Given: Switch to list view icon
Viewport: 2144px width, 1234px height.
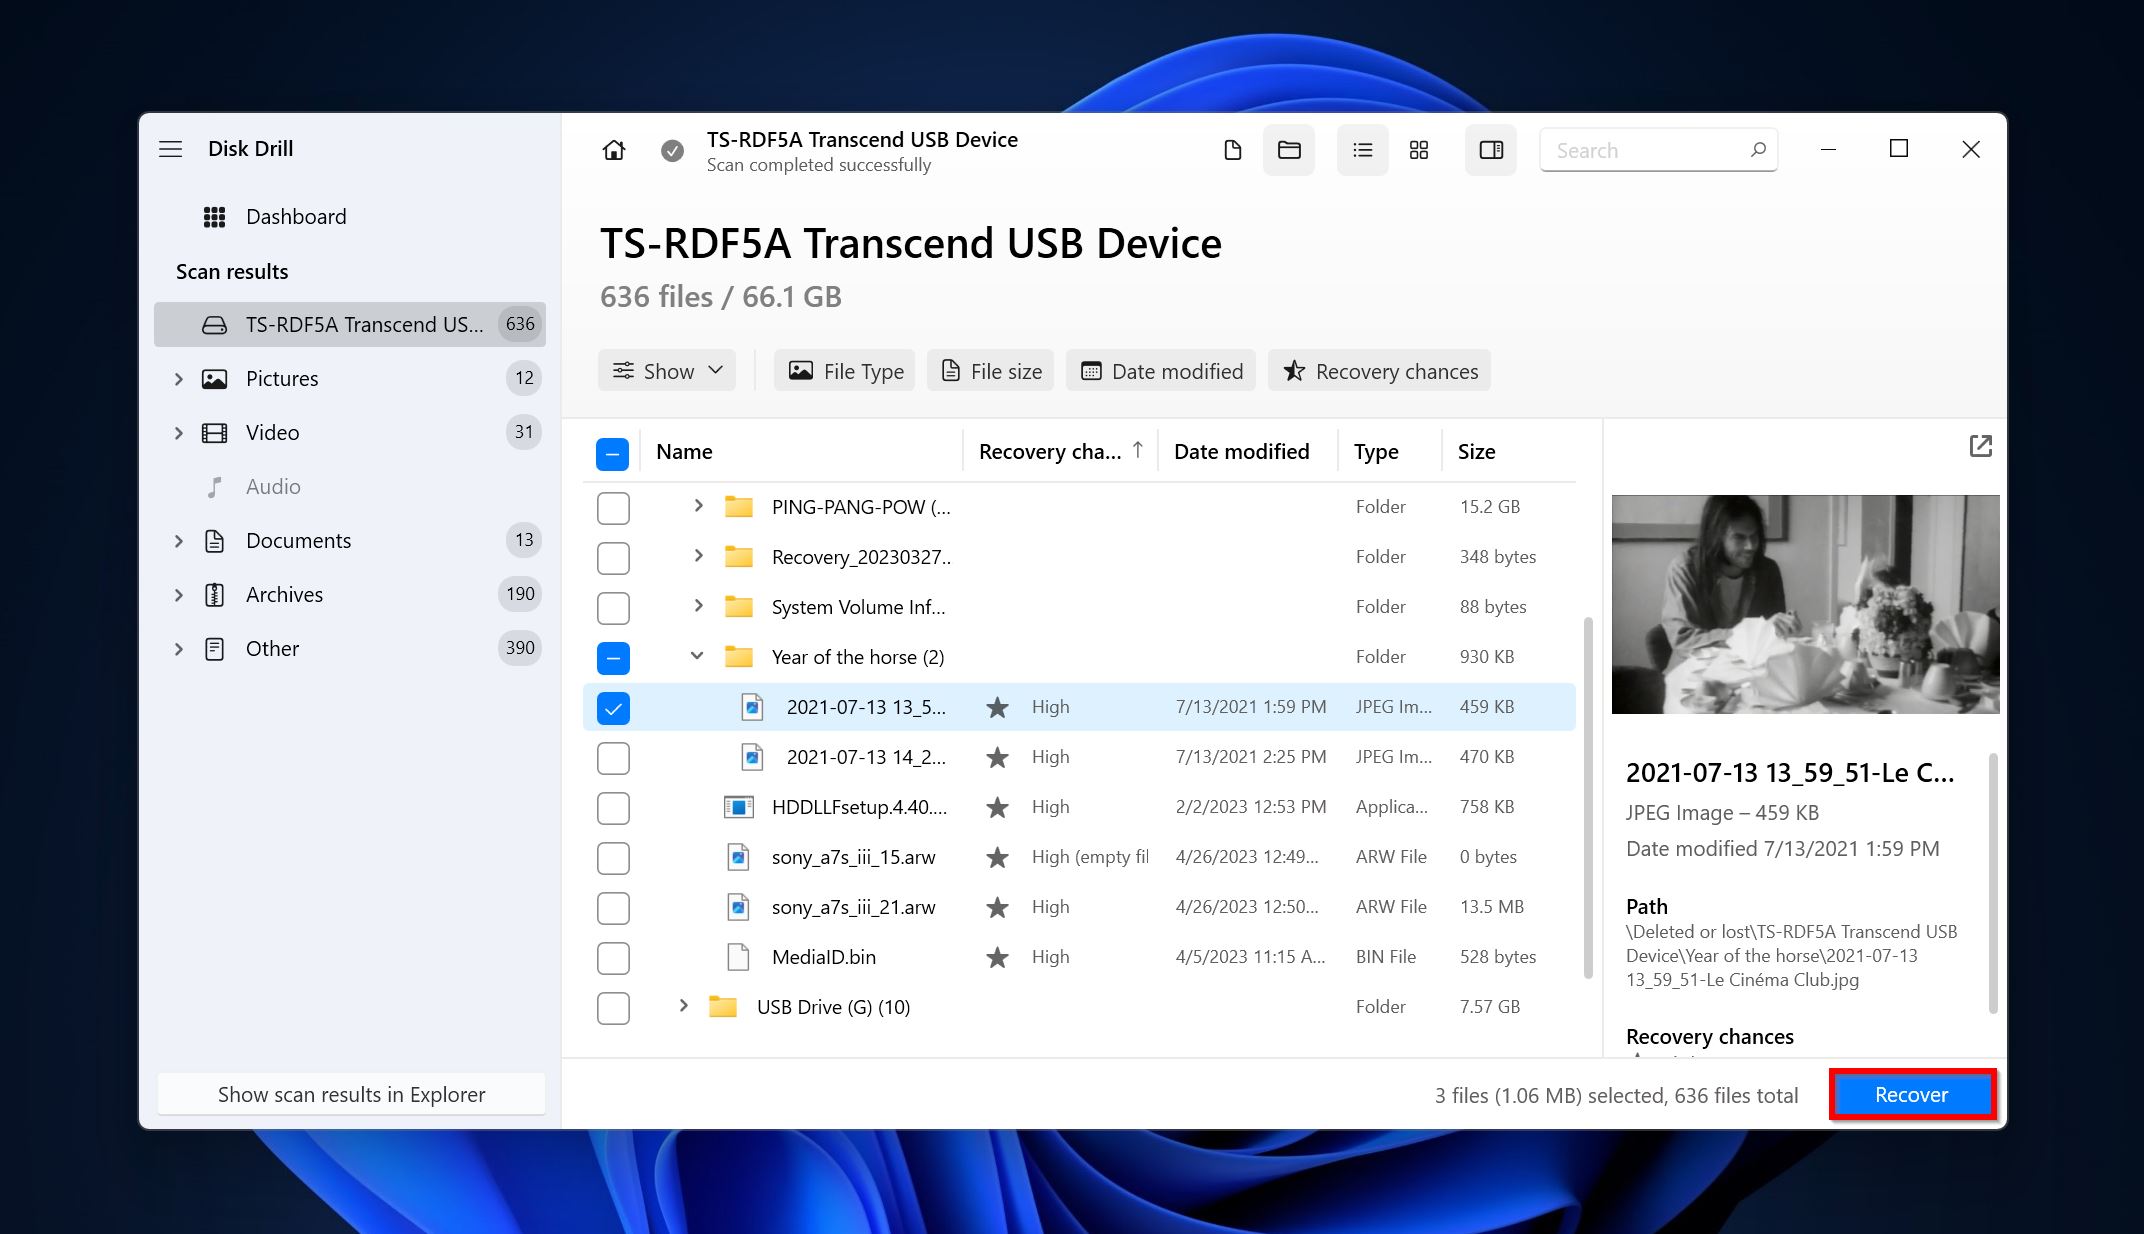Looking at the screenshot, I should point(1359,149).
